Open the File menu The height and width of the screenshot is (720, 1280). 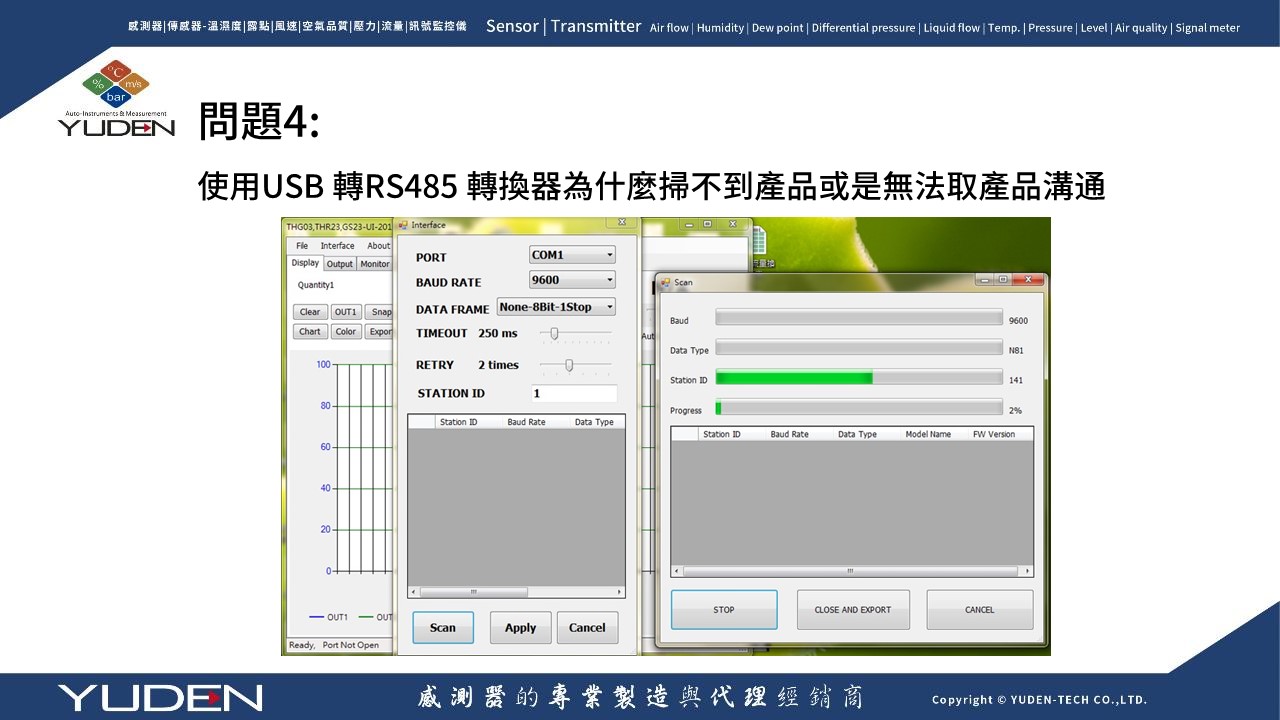point(302,246)
